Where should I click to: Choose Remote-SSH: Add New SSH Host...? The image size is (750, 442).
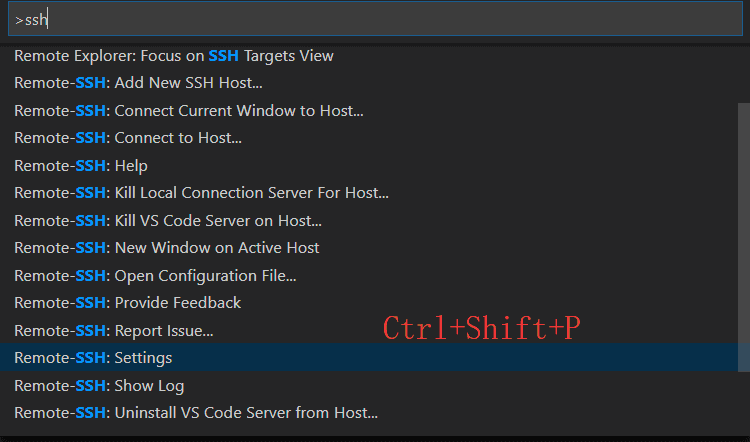[369, 83]
